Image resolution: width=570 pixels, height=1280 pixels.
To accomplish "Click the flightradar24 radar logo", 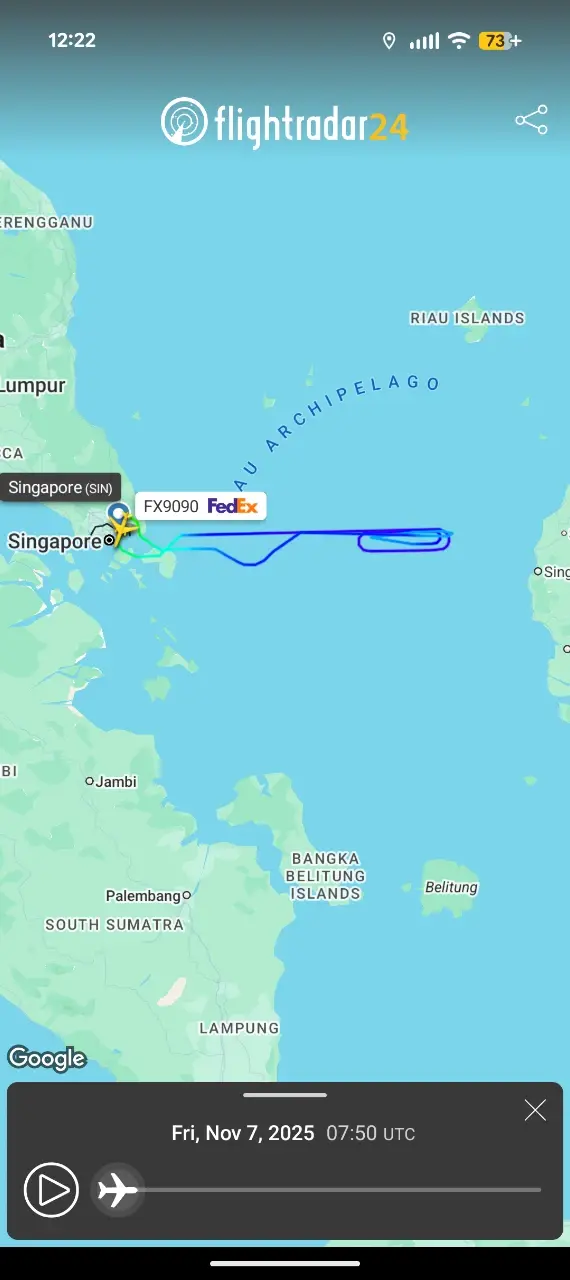I will click(x=183, y=123).
